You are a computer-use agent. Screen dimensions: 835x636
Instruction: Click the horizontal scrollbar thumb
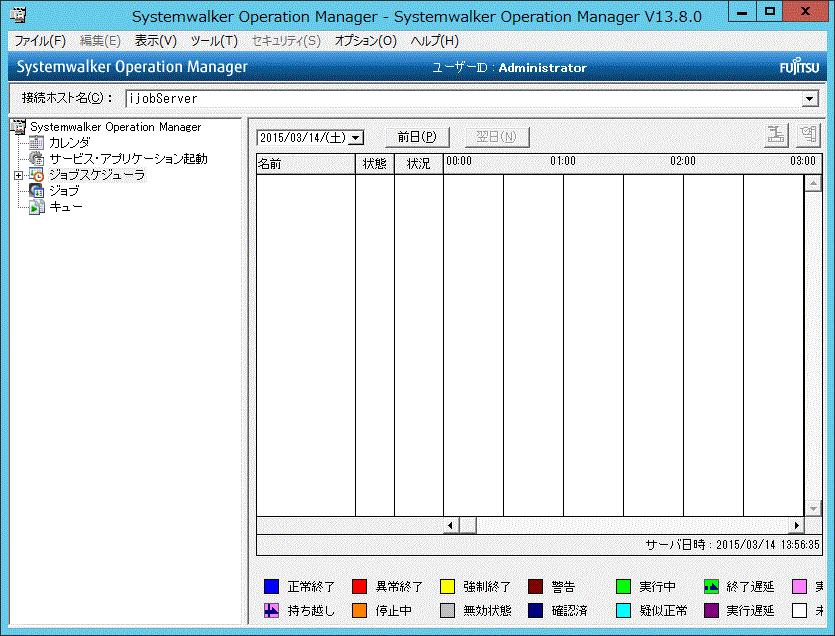pyautogui.click(x=468, y=525)
